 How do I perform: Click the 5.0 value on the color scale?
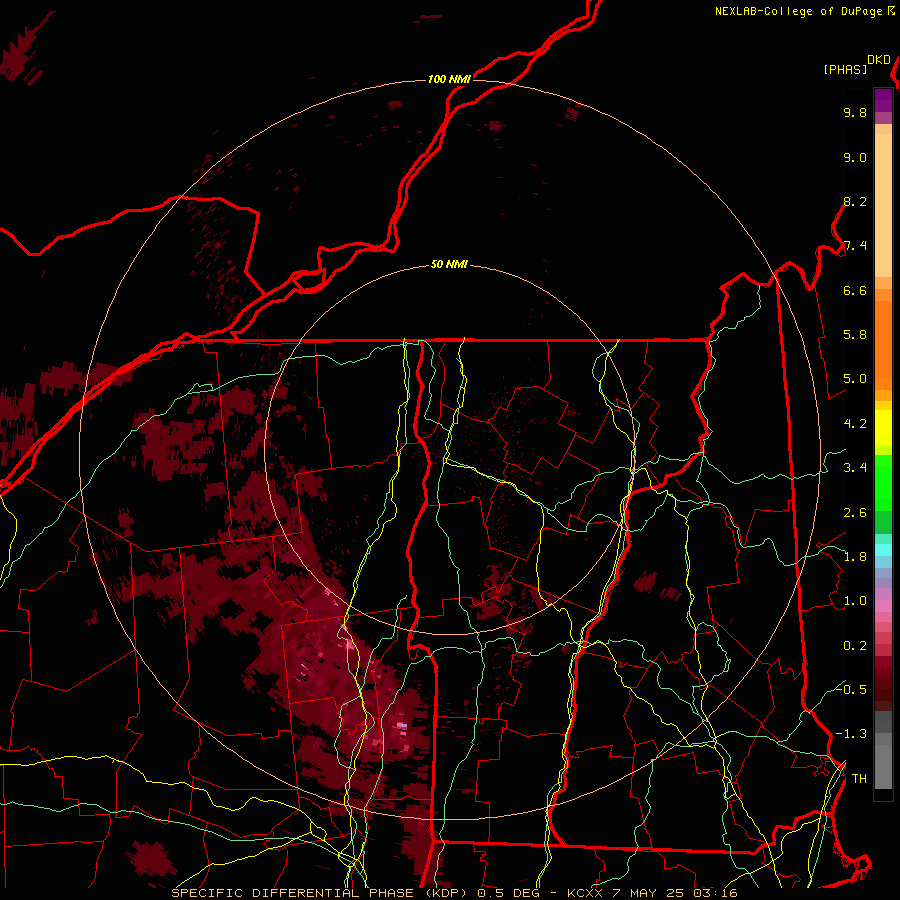pyautogui.click(x=855, y=379)
